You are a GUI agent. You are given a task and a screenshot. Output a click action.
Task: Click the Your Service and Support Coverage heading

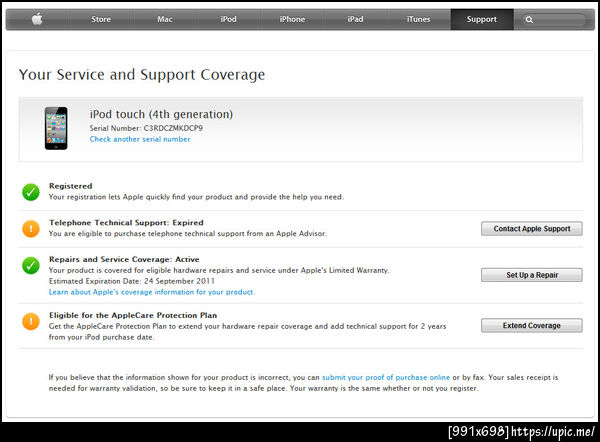point(142,75)
